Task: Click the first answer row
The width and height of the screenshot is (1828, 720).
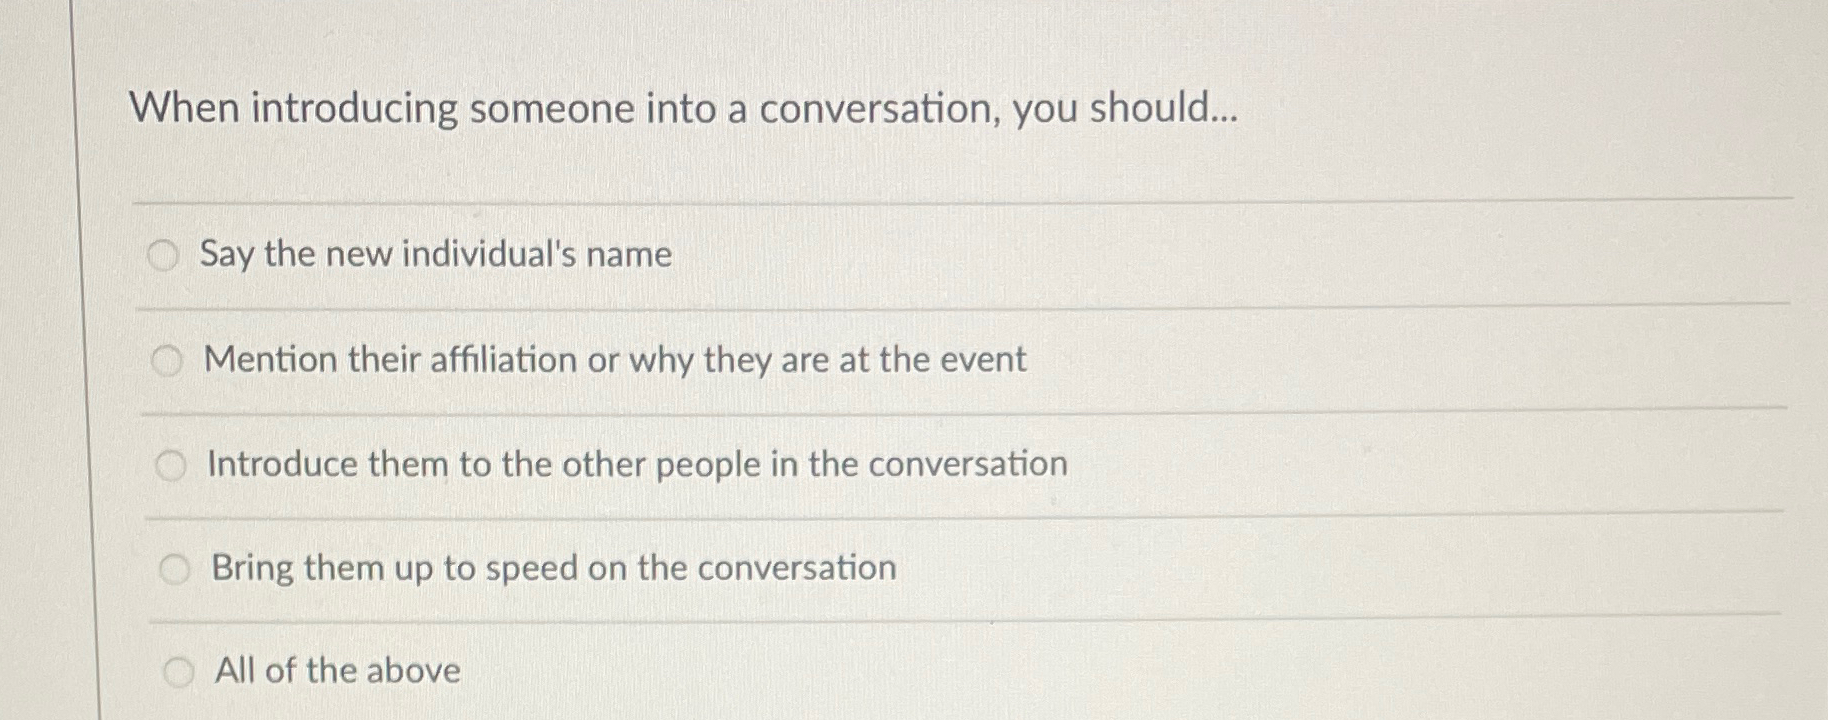Action: (x=700, y=255)
